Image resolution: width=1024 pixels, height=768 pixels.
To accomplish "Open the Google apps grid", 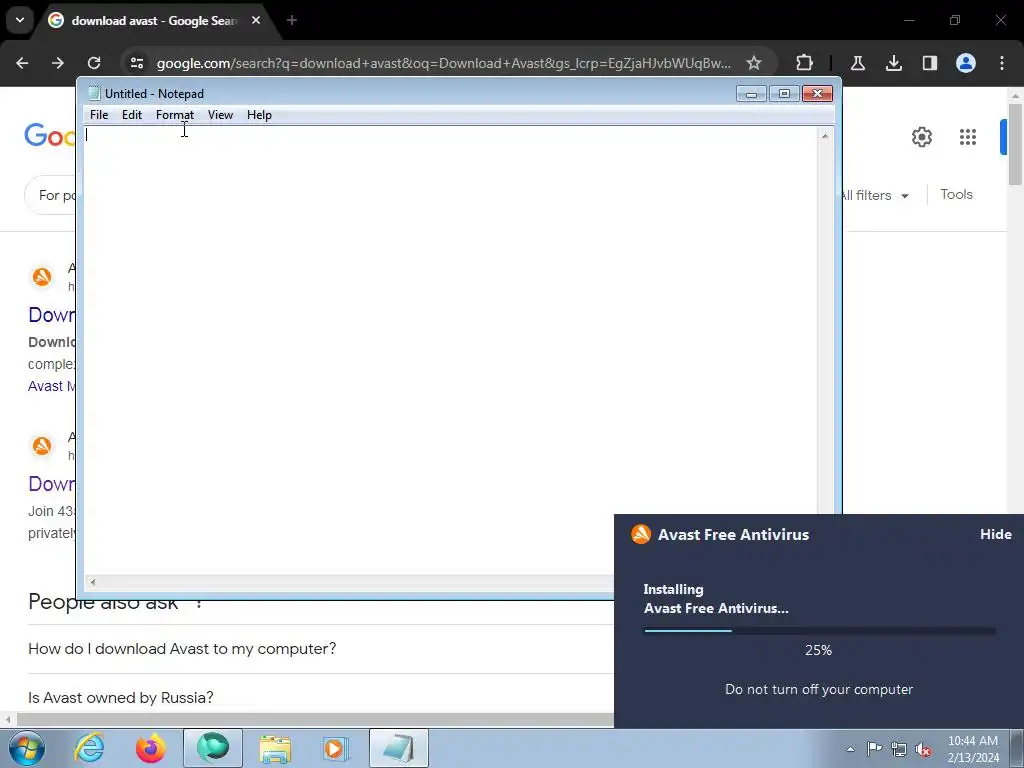I will tap(968, 137).
